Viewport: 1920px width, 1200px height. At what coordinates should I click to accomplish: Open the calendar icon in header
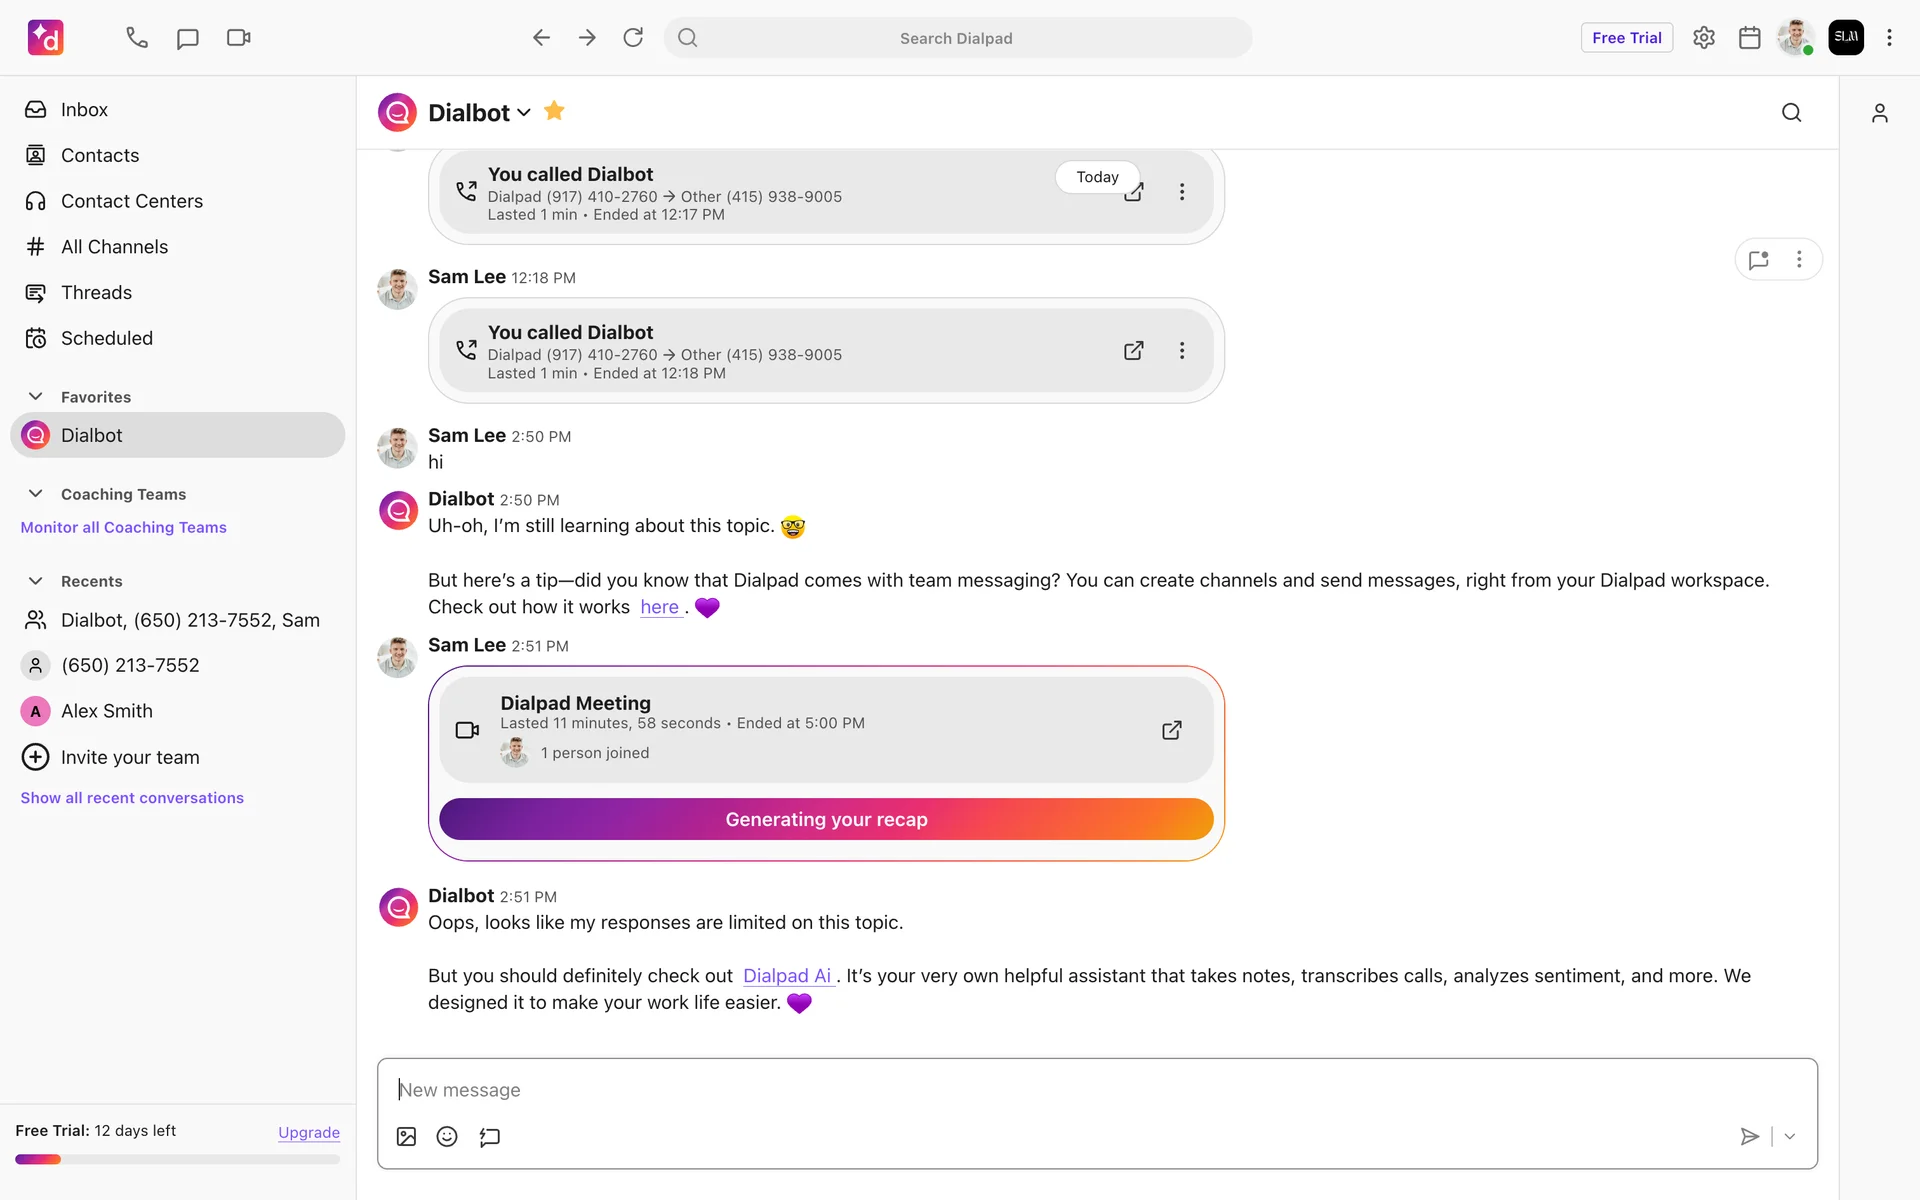click(1749, 38)
